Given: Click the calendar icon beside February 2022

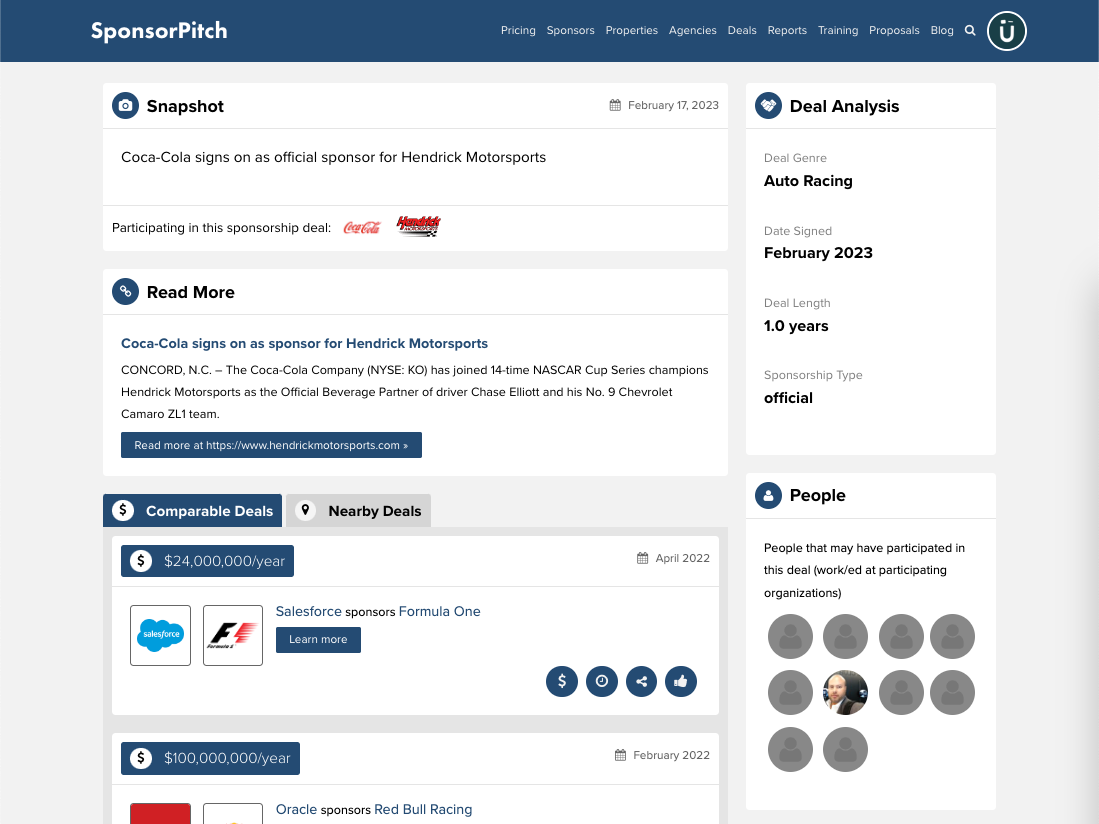Looking at the screenshot, I should pyautogui.click(x=620, y=755).
